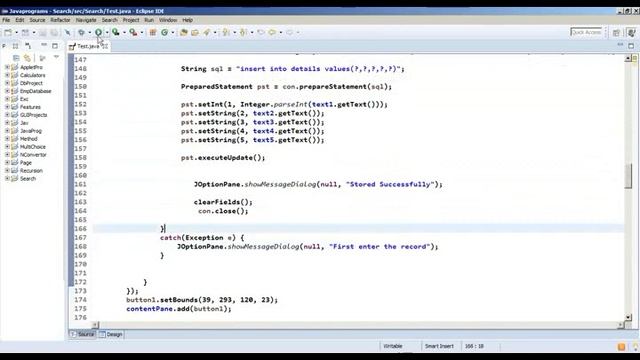Click the Quick Access search field
The width and height of the screenshot is (640, 360).
pyautogui.click(x=587, y=32)
